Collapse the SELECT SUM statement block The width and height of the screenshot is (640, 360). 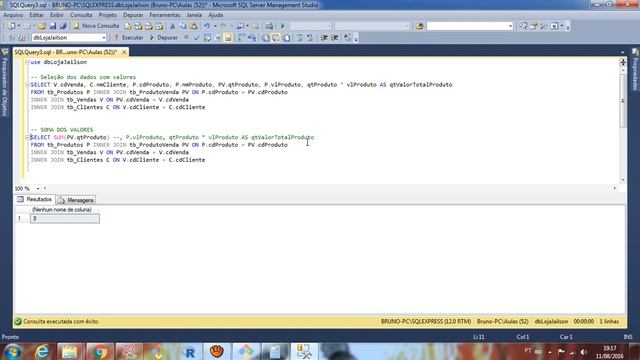pyautogui.click(x=27, y=137)
